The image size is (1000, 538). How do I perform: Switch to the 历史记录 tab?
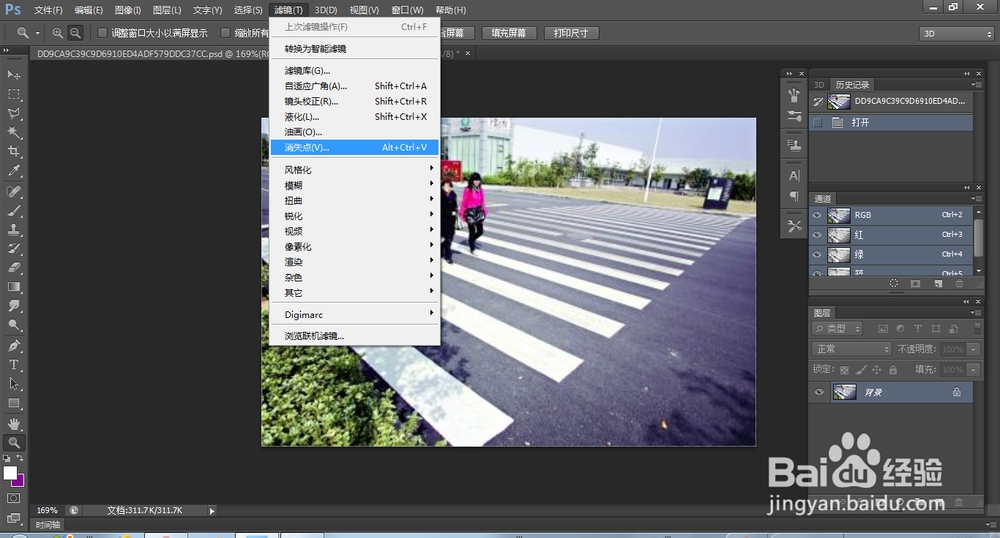click(x=852, y=85)
